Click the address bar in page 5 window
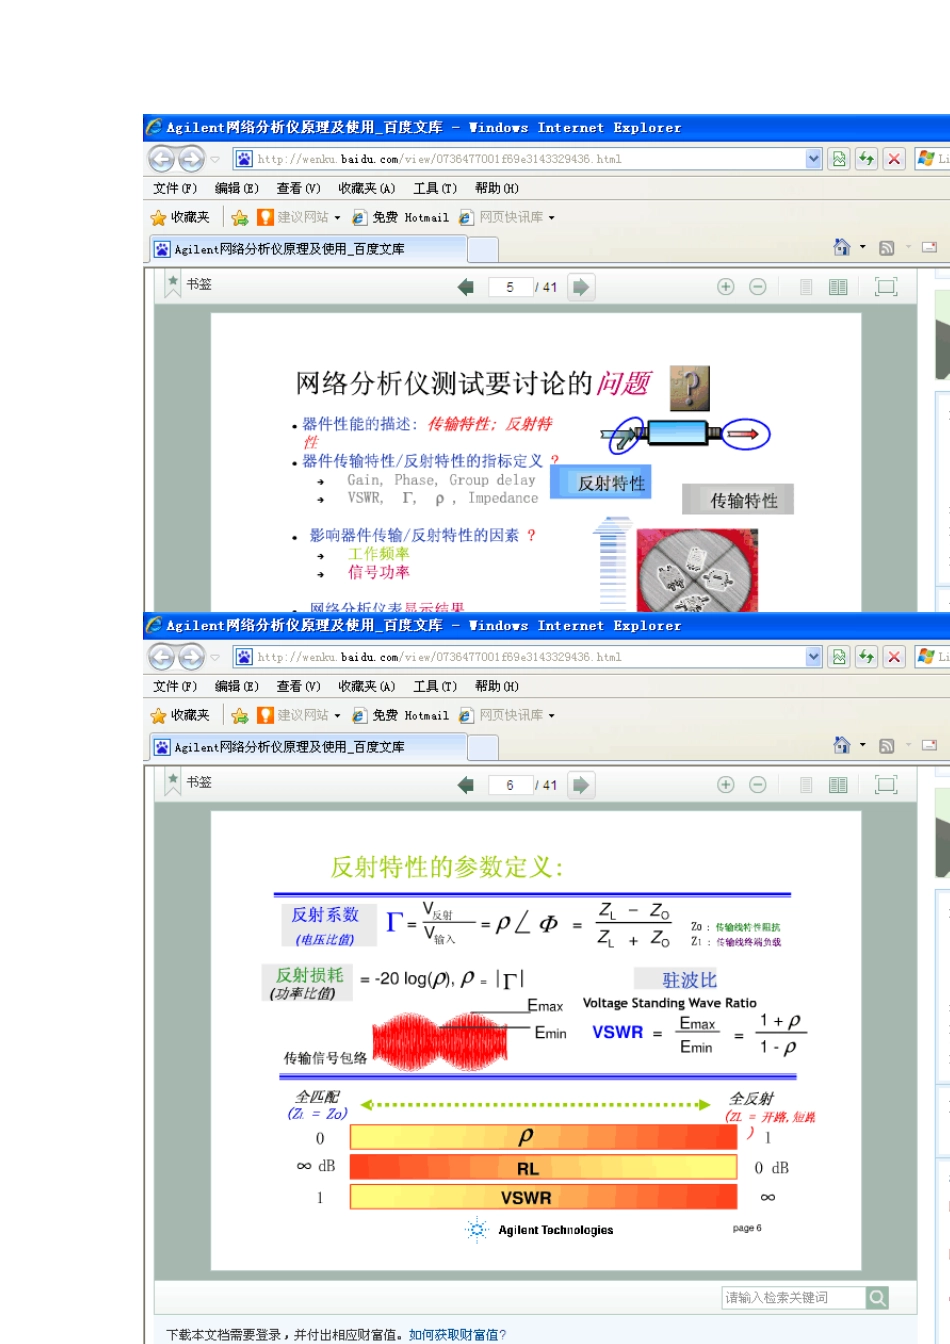The width and height of the screenshot is (950, 1344). [519, 158]
